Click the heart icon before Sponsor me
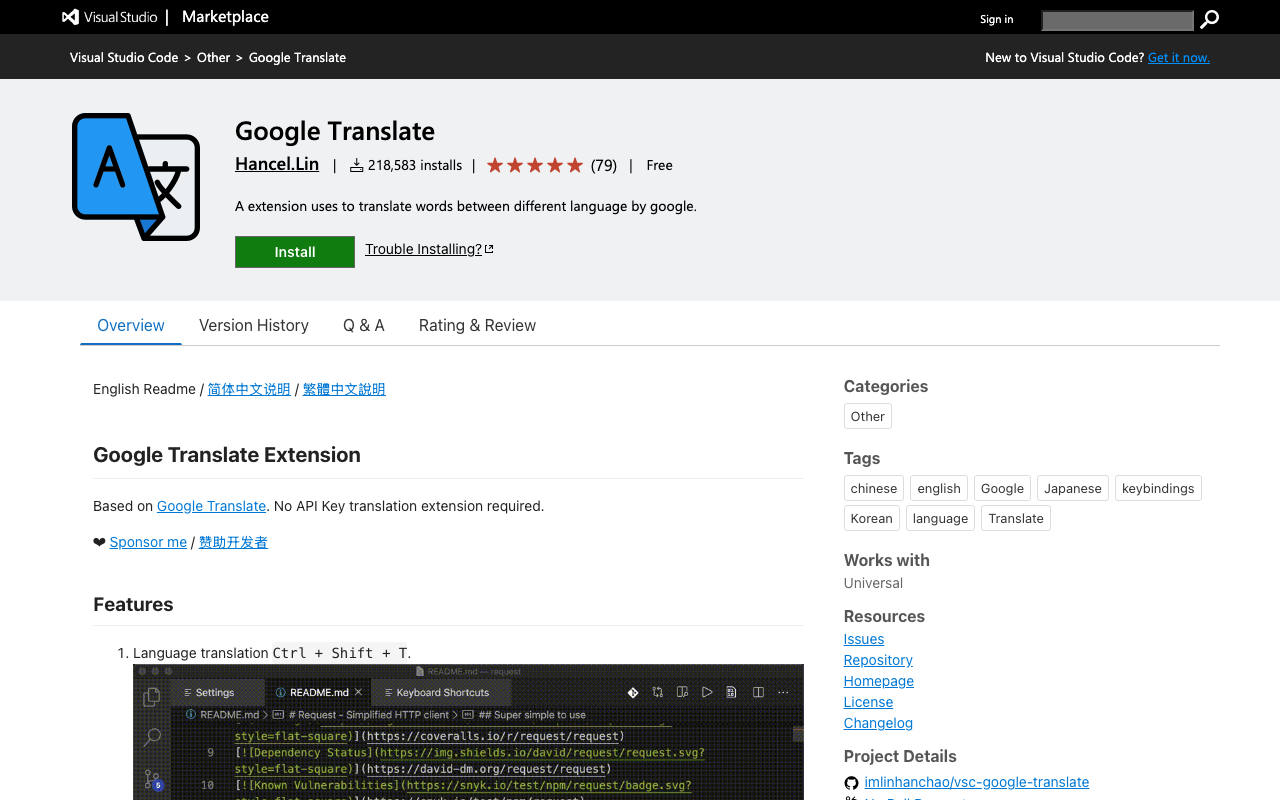The image size is (1280, 800). click(x=99, y=542)
